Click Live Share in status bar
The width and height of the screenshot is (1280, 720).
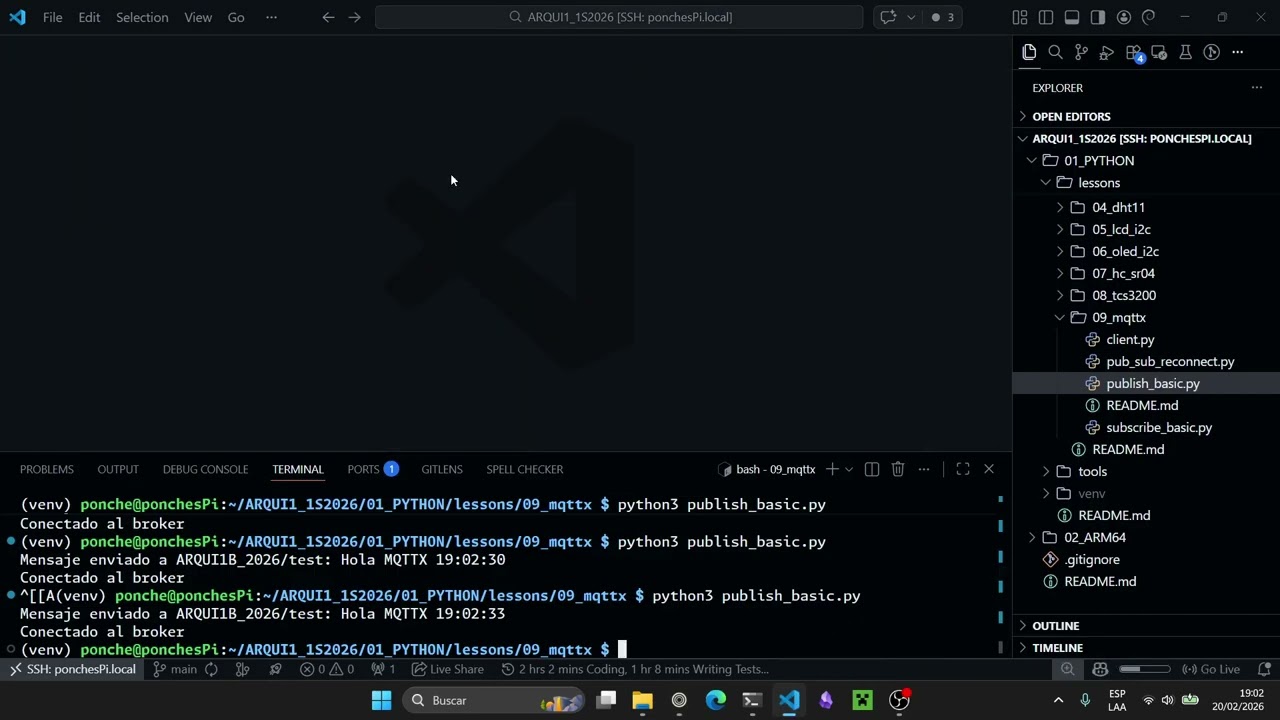click(x=447, y=669)
